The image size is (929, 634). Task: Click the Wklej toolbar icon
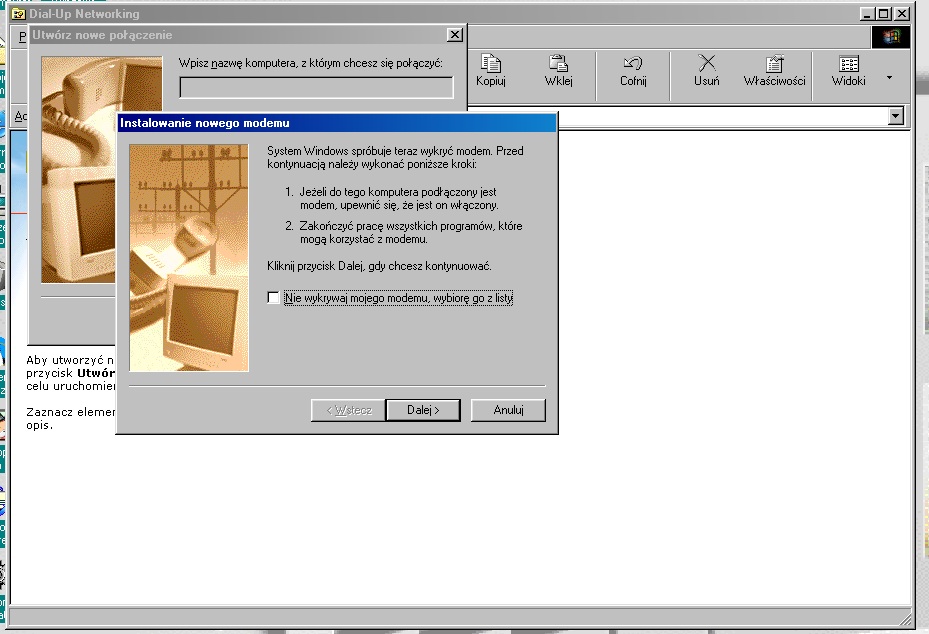click(x=558, y=71)
